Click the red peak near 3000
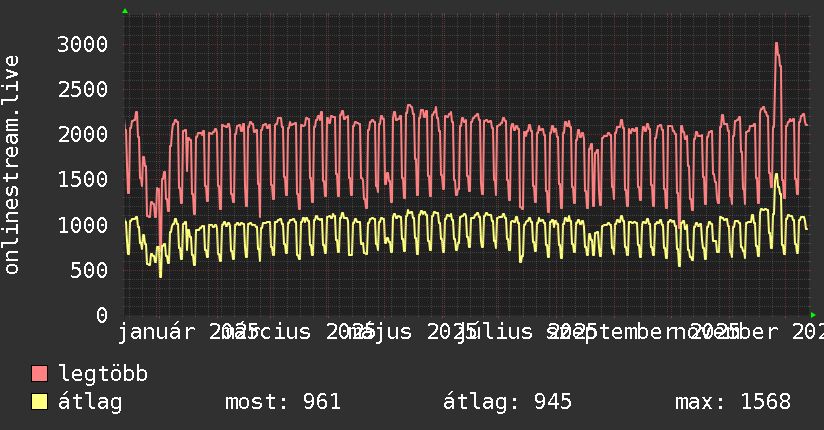The image size is (824, 430). coord(776,45)
